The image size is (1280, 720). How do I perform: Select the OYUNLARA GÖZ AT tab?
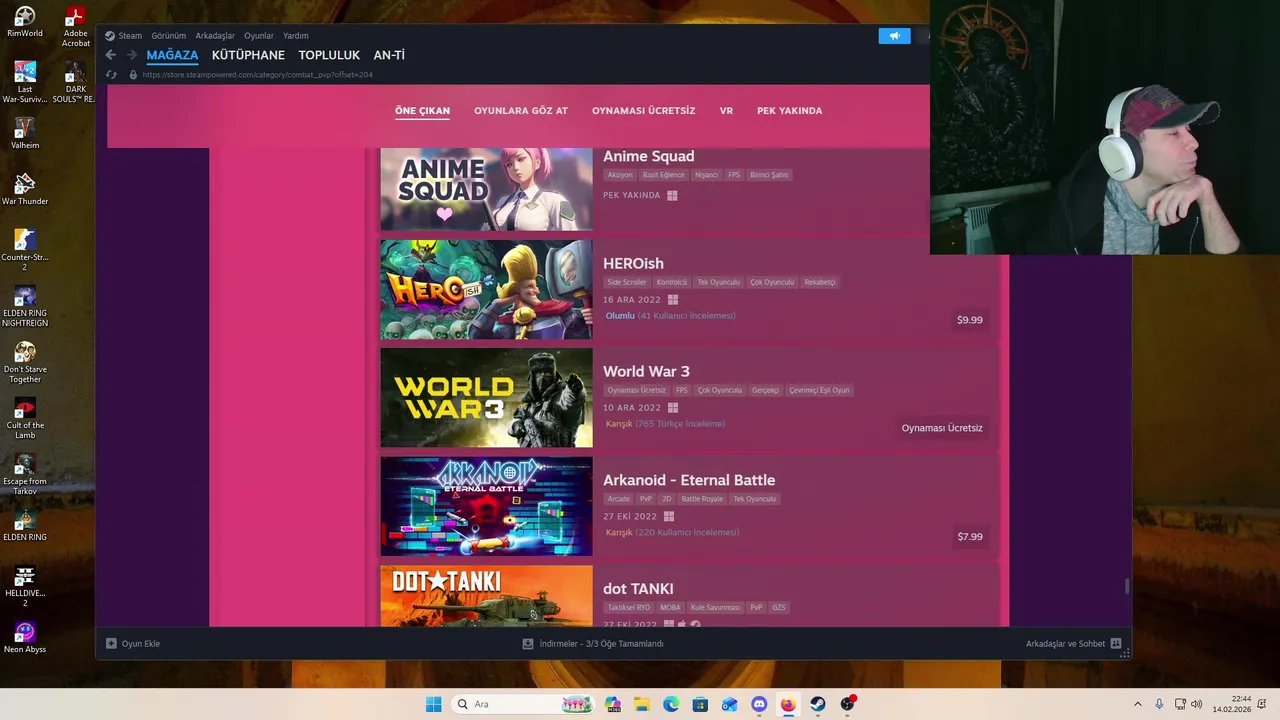tap(520, 111)
